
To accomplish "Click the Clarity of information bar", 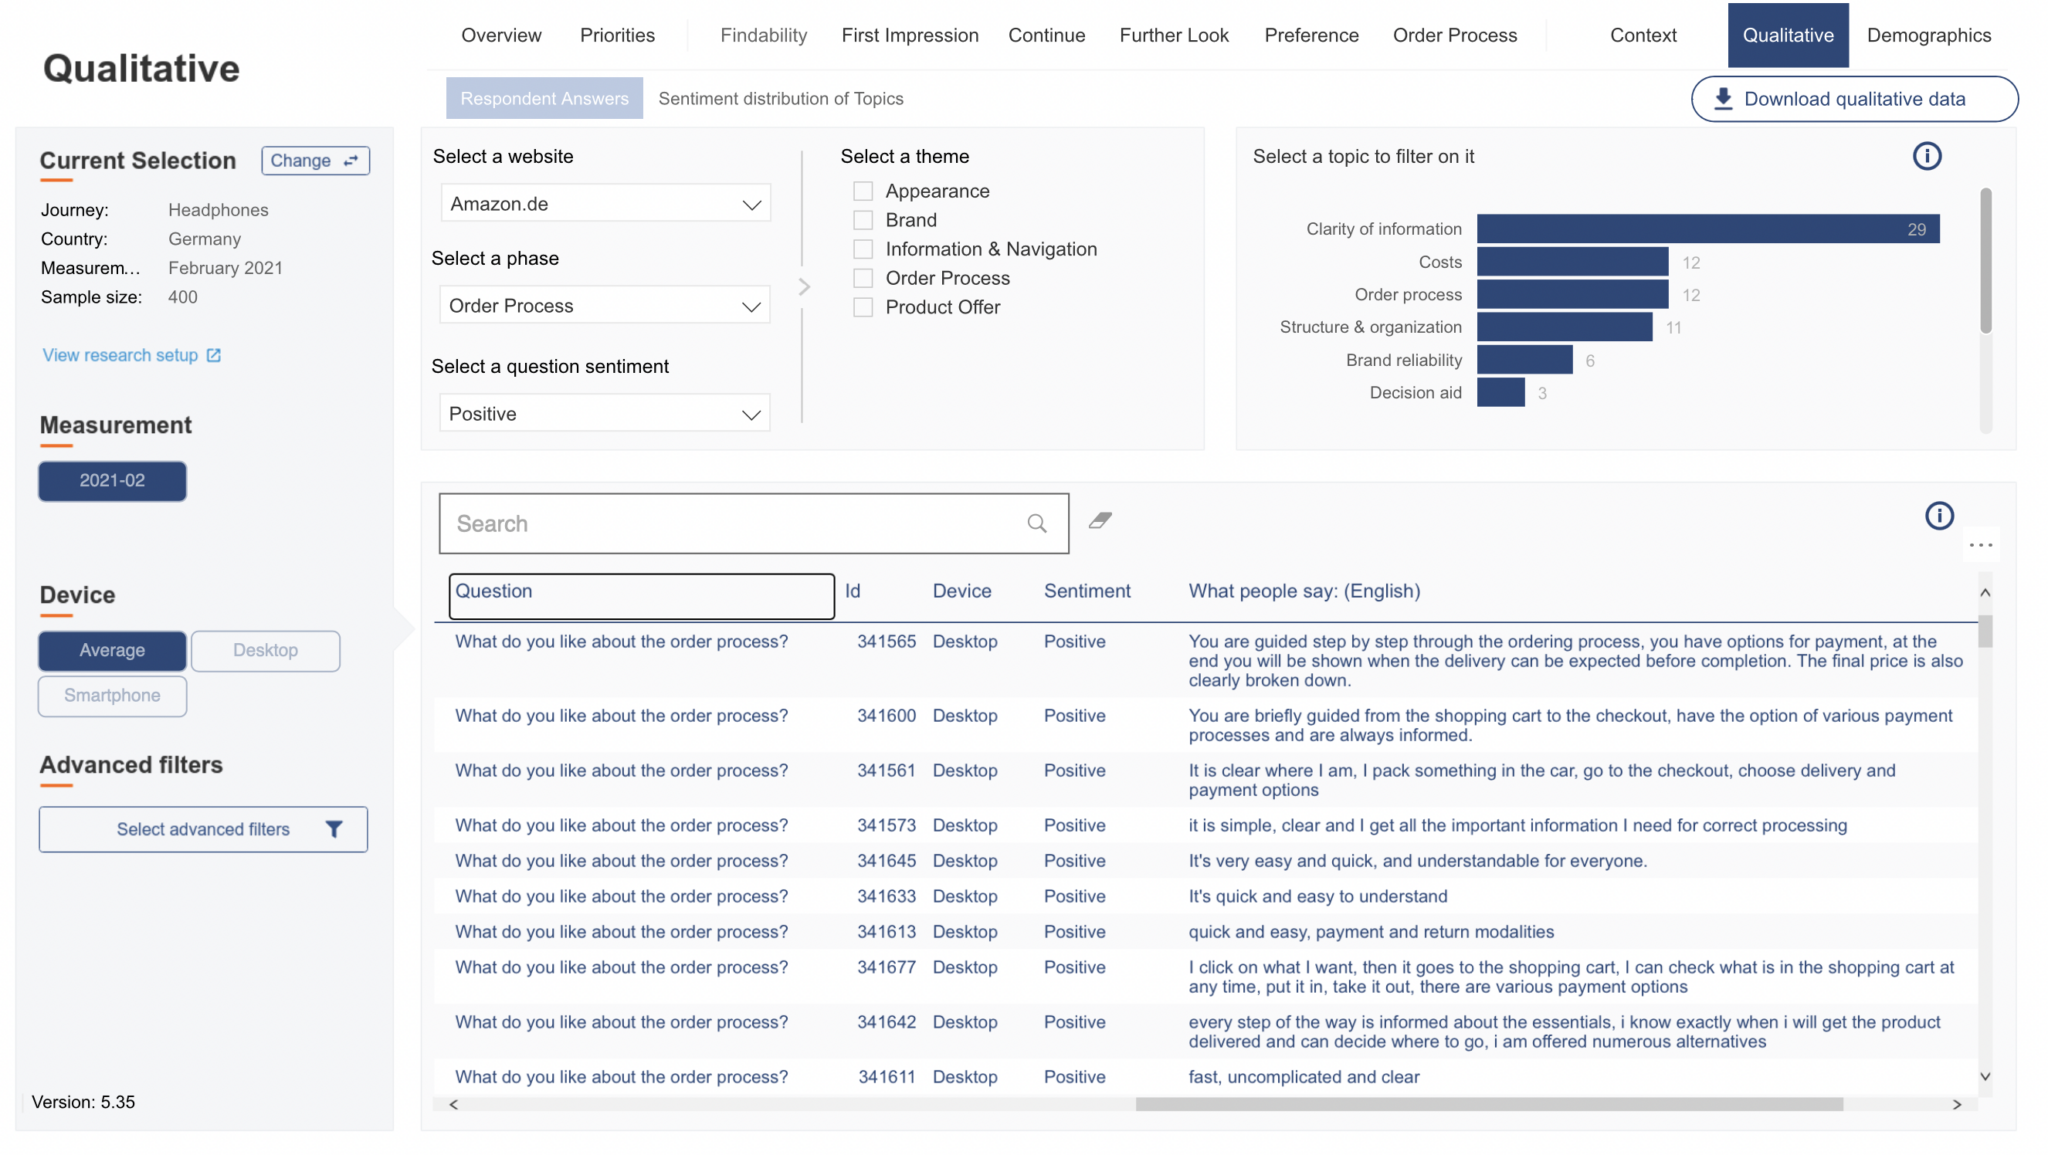I will (x=1707, y=229).
